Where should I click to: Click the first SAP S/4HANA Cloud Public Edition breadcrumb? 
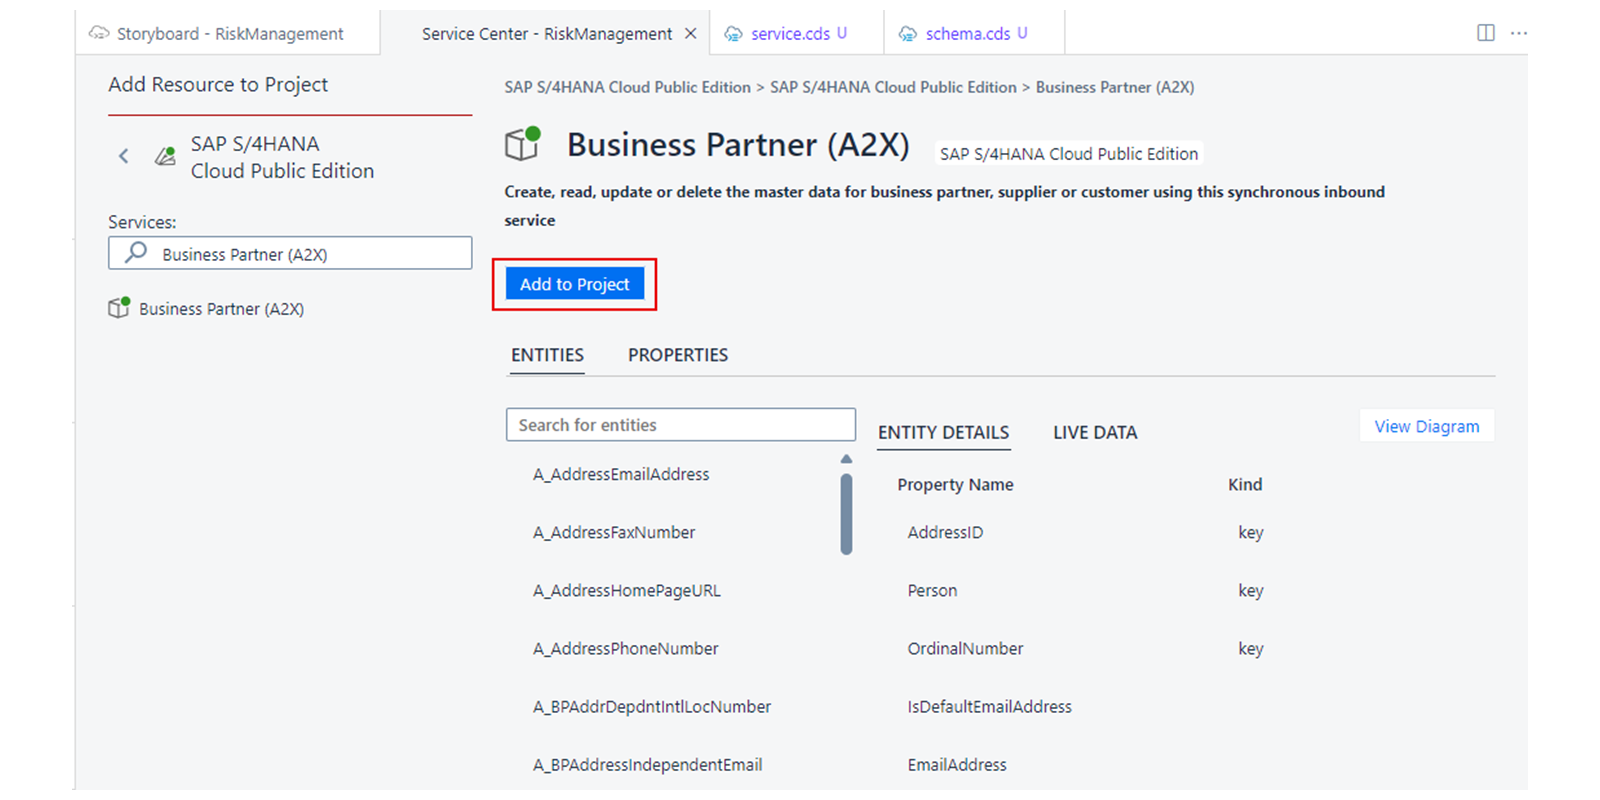click(627, 87)
